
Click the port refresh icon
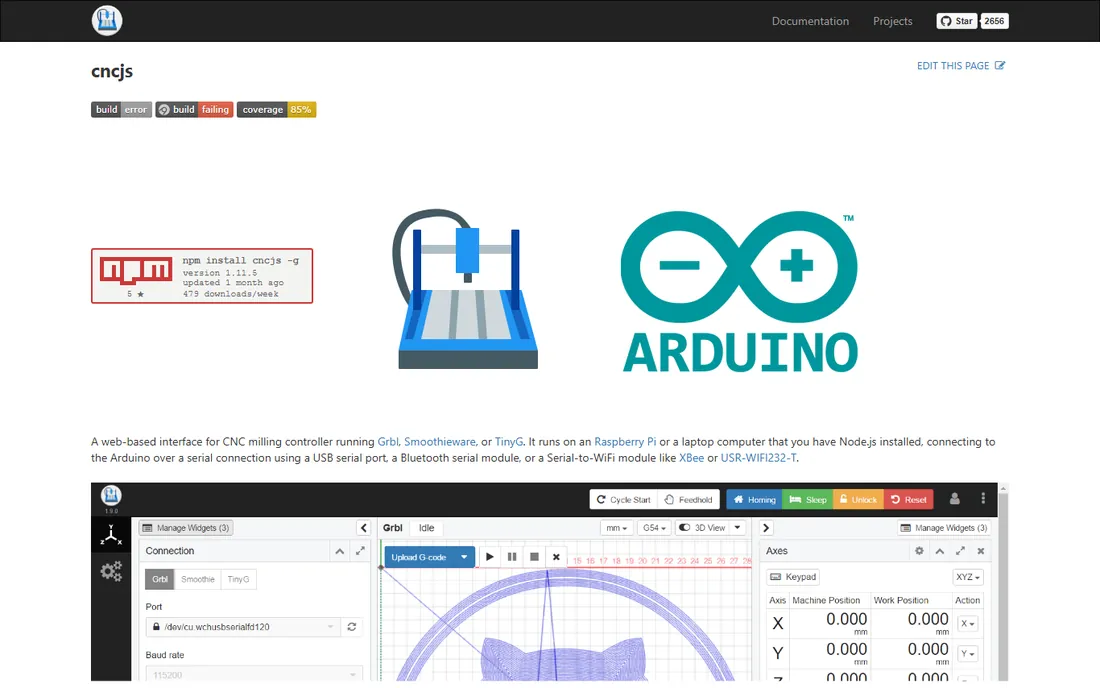(x=351, y=627)
